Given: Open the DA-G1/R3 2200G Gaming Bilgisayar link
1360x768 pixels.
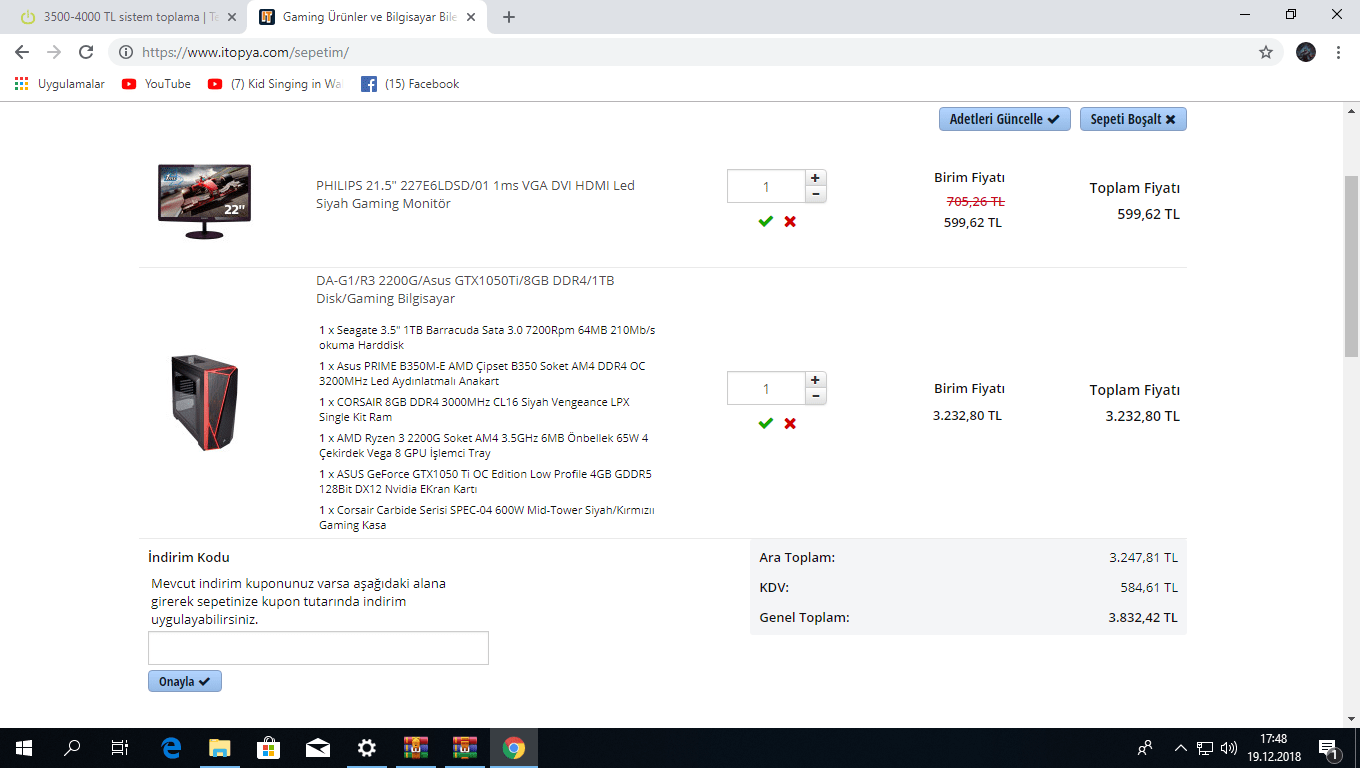Looking at the screenshot, I should (465, 289).
